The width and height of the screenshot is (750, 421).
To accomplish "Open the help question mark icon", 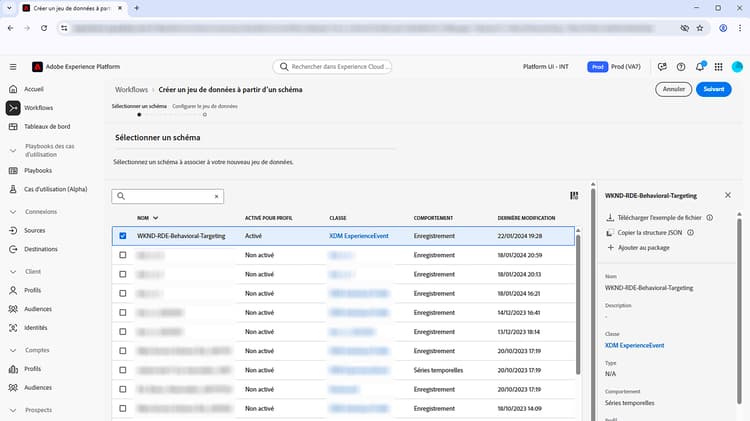I will [x=681, y=66].
